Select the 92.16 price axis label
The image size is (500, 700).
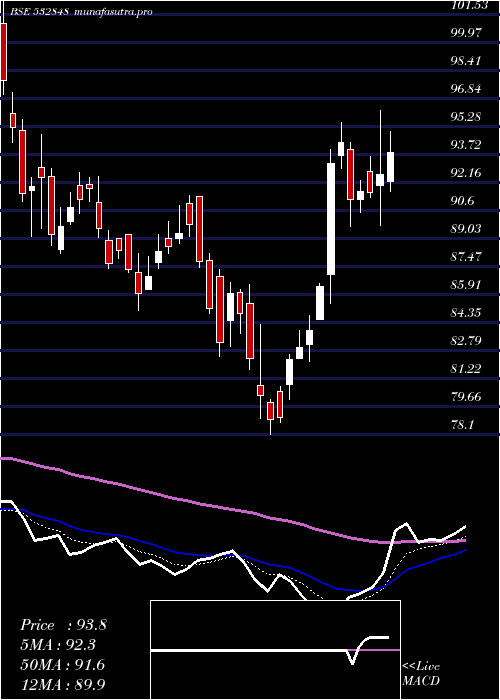pos(467,173)
